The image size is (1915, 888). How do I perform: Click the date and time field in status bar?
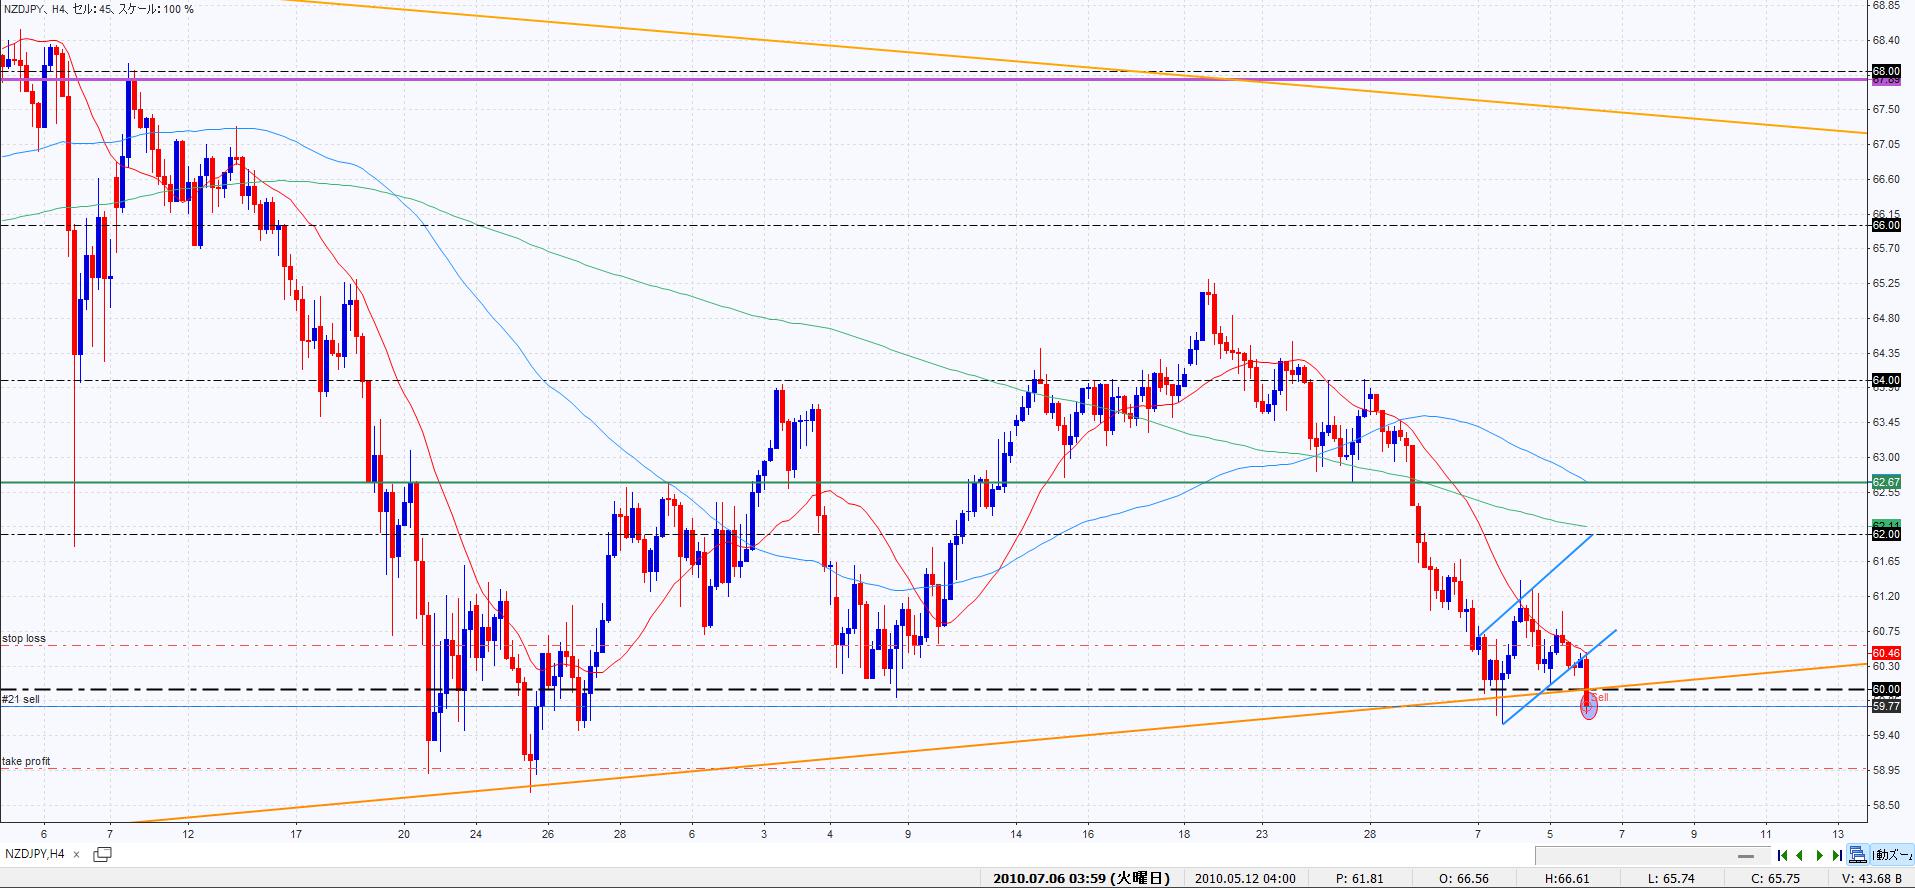1080,879
